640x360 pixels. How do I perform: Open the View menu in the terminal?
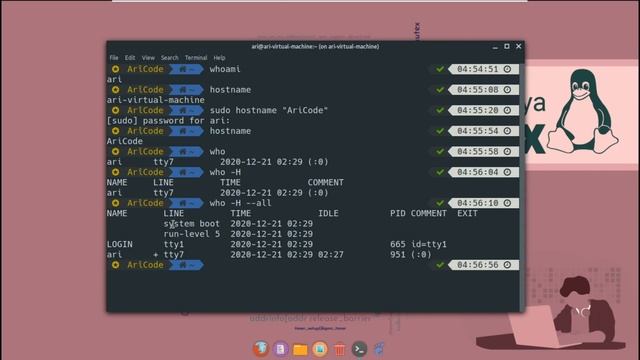click(148, 58)
